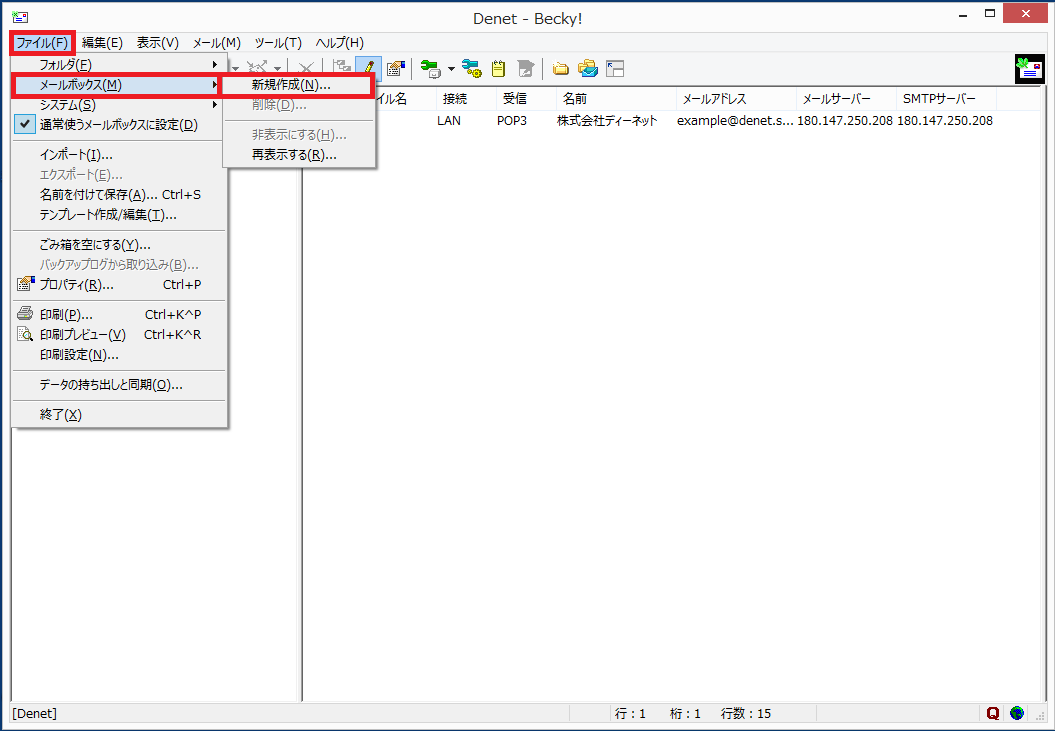The width and height of the screenshot is (1055, 731).
Task: Click the メールアドレス column header
Action: [736, 99]
